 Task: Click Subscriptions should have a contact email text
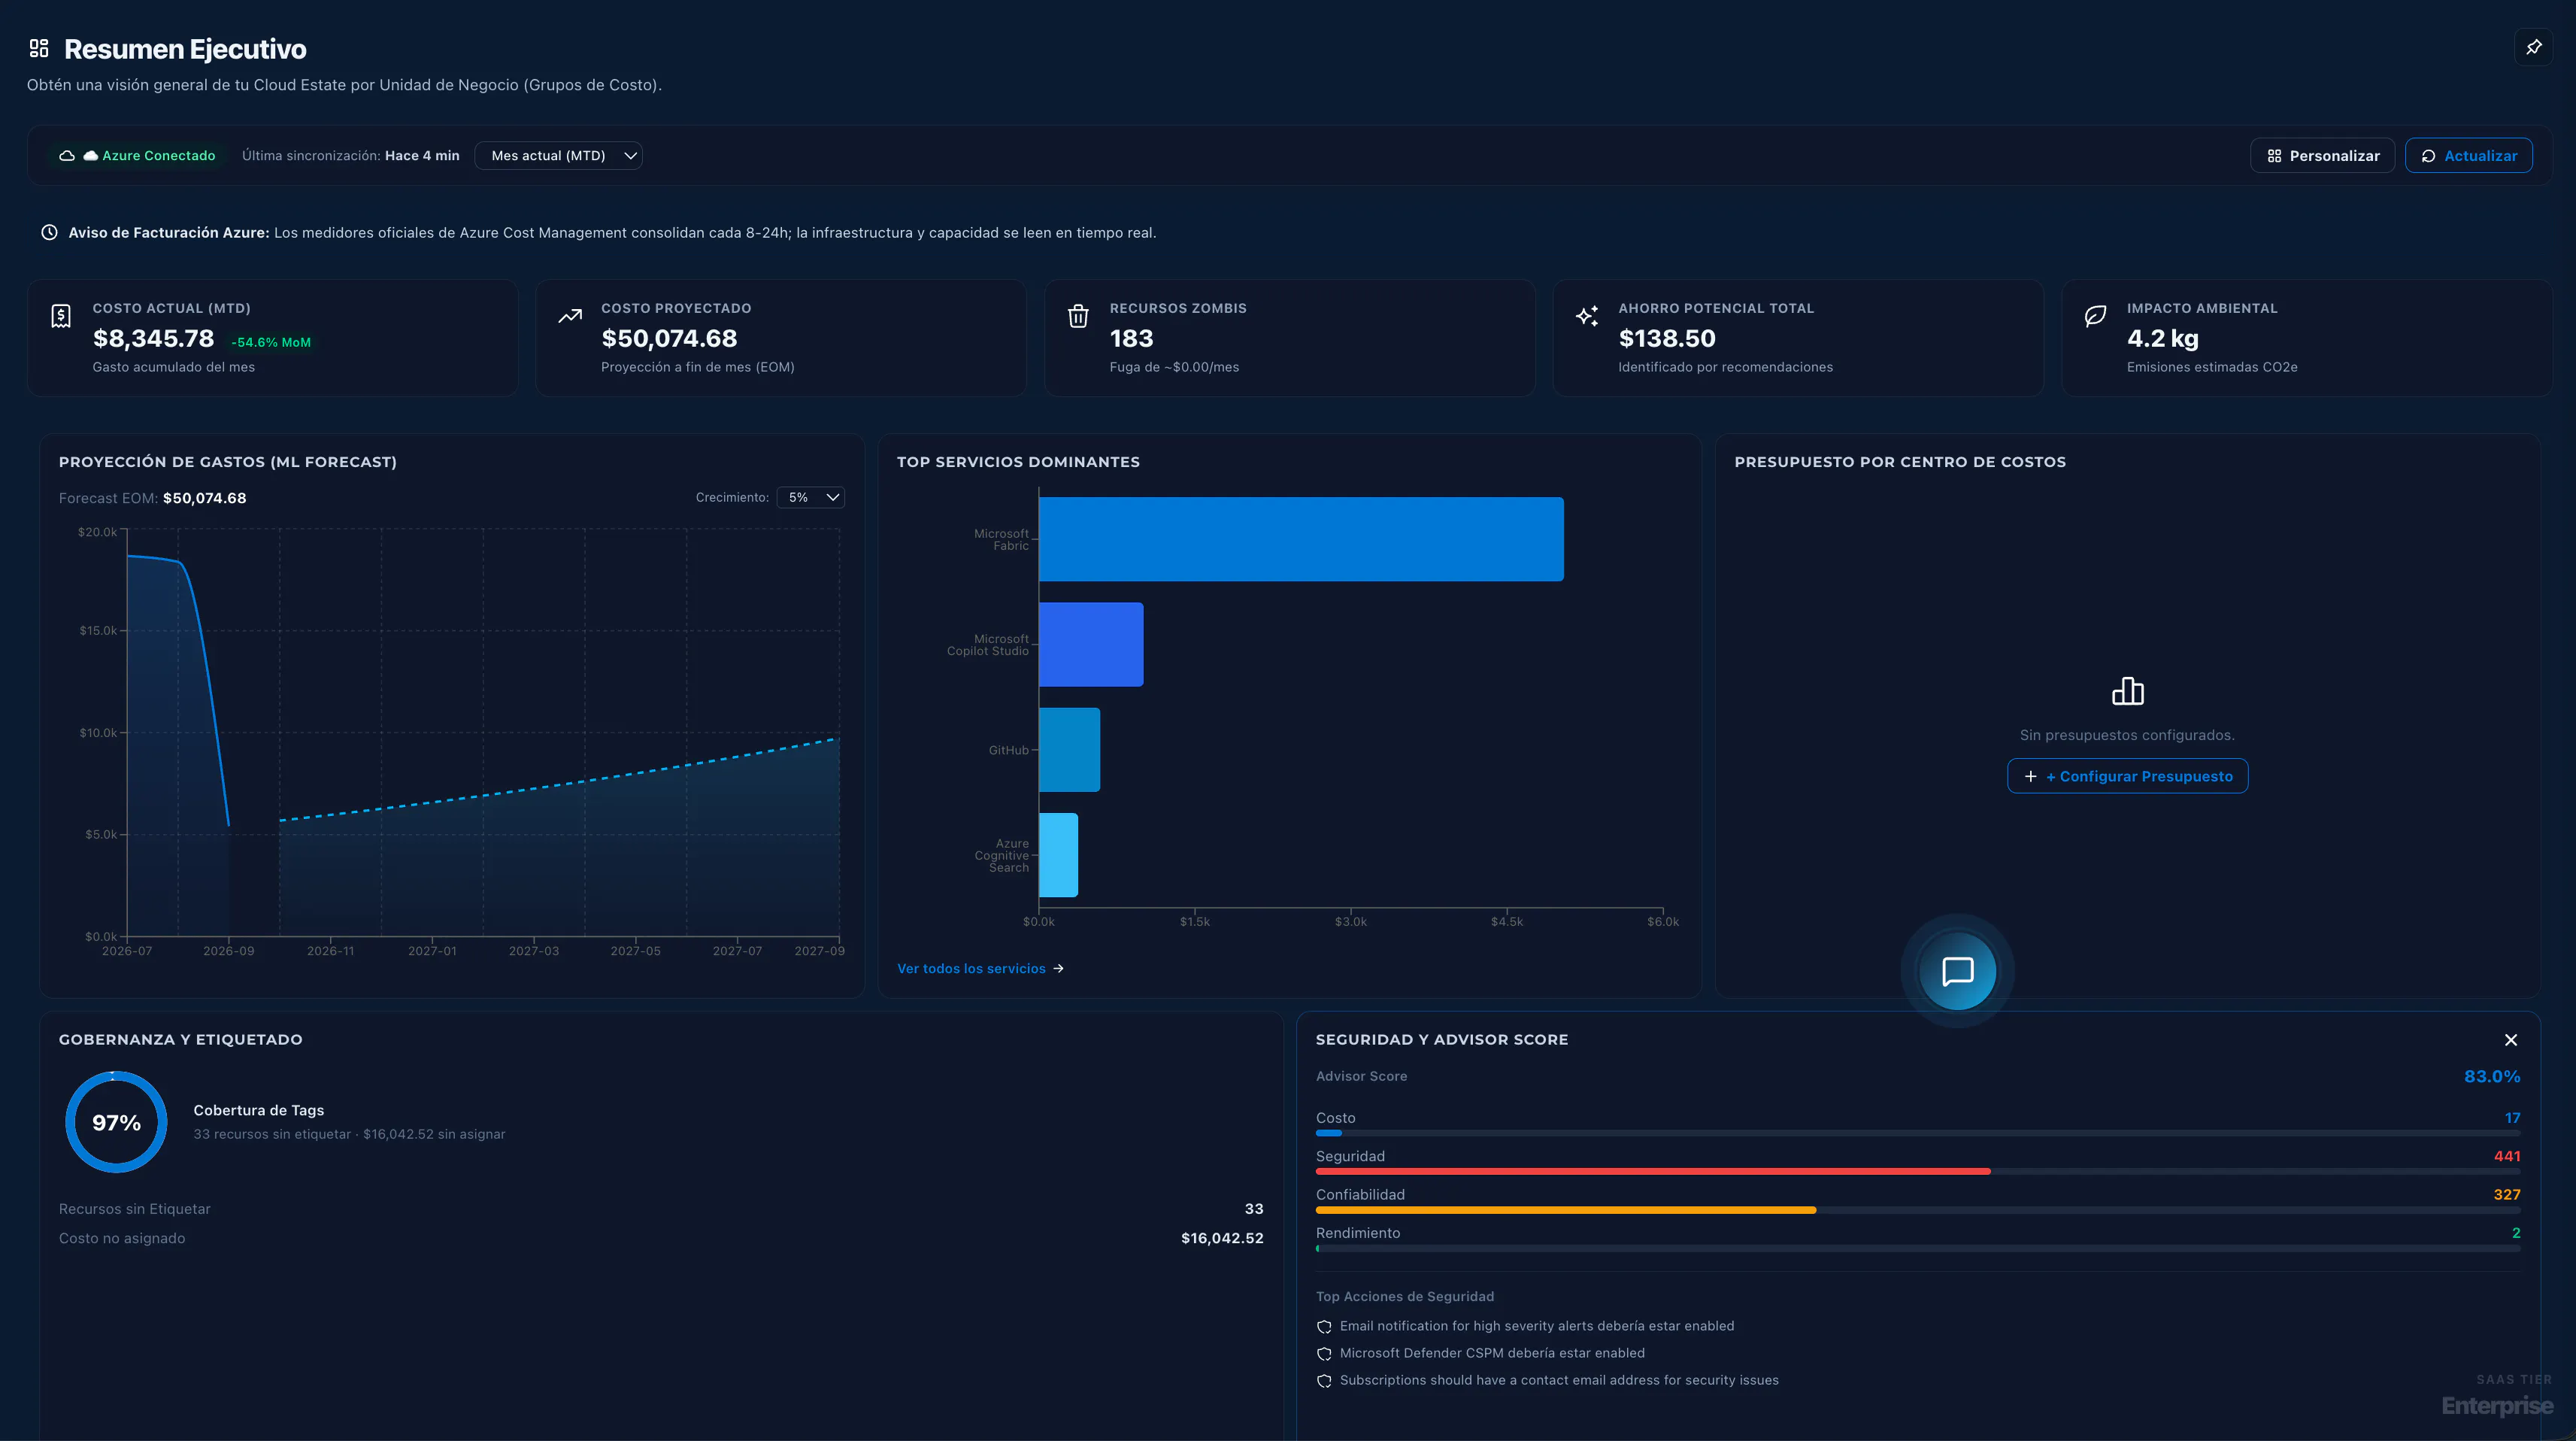[1559, 1380]
